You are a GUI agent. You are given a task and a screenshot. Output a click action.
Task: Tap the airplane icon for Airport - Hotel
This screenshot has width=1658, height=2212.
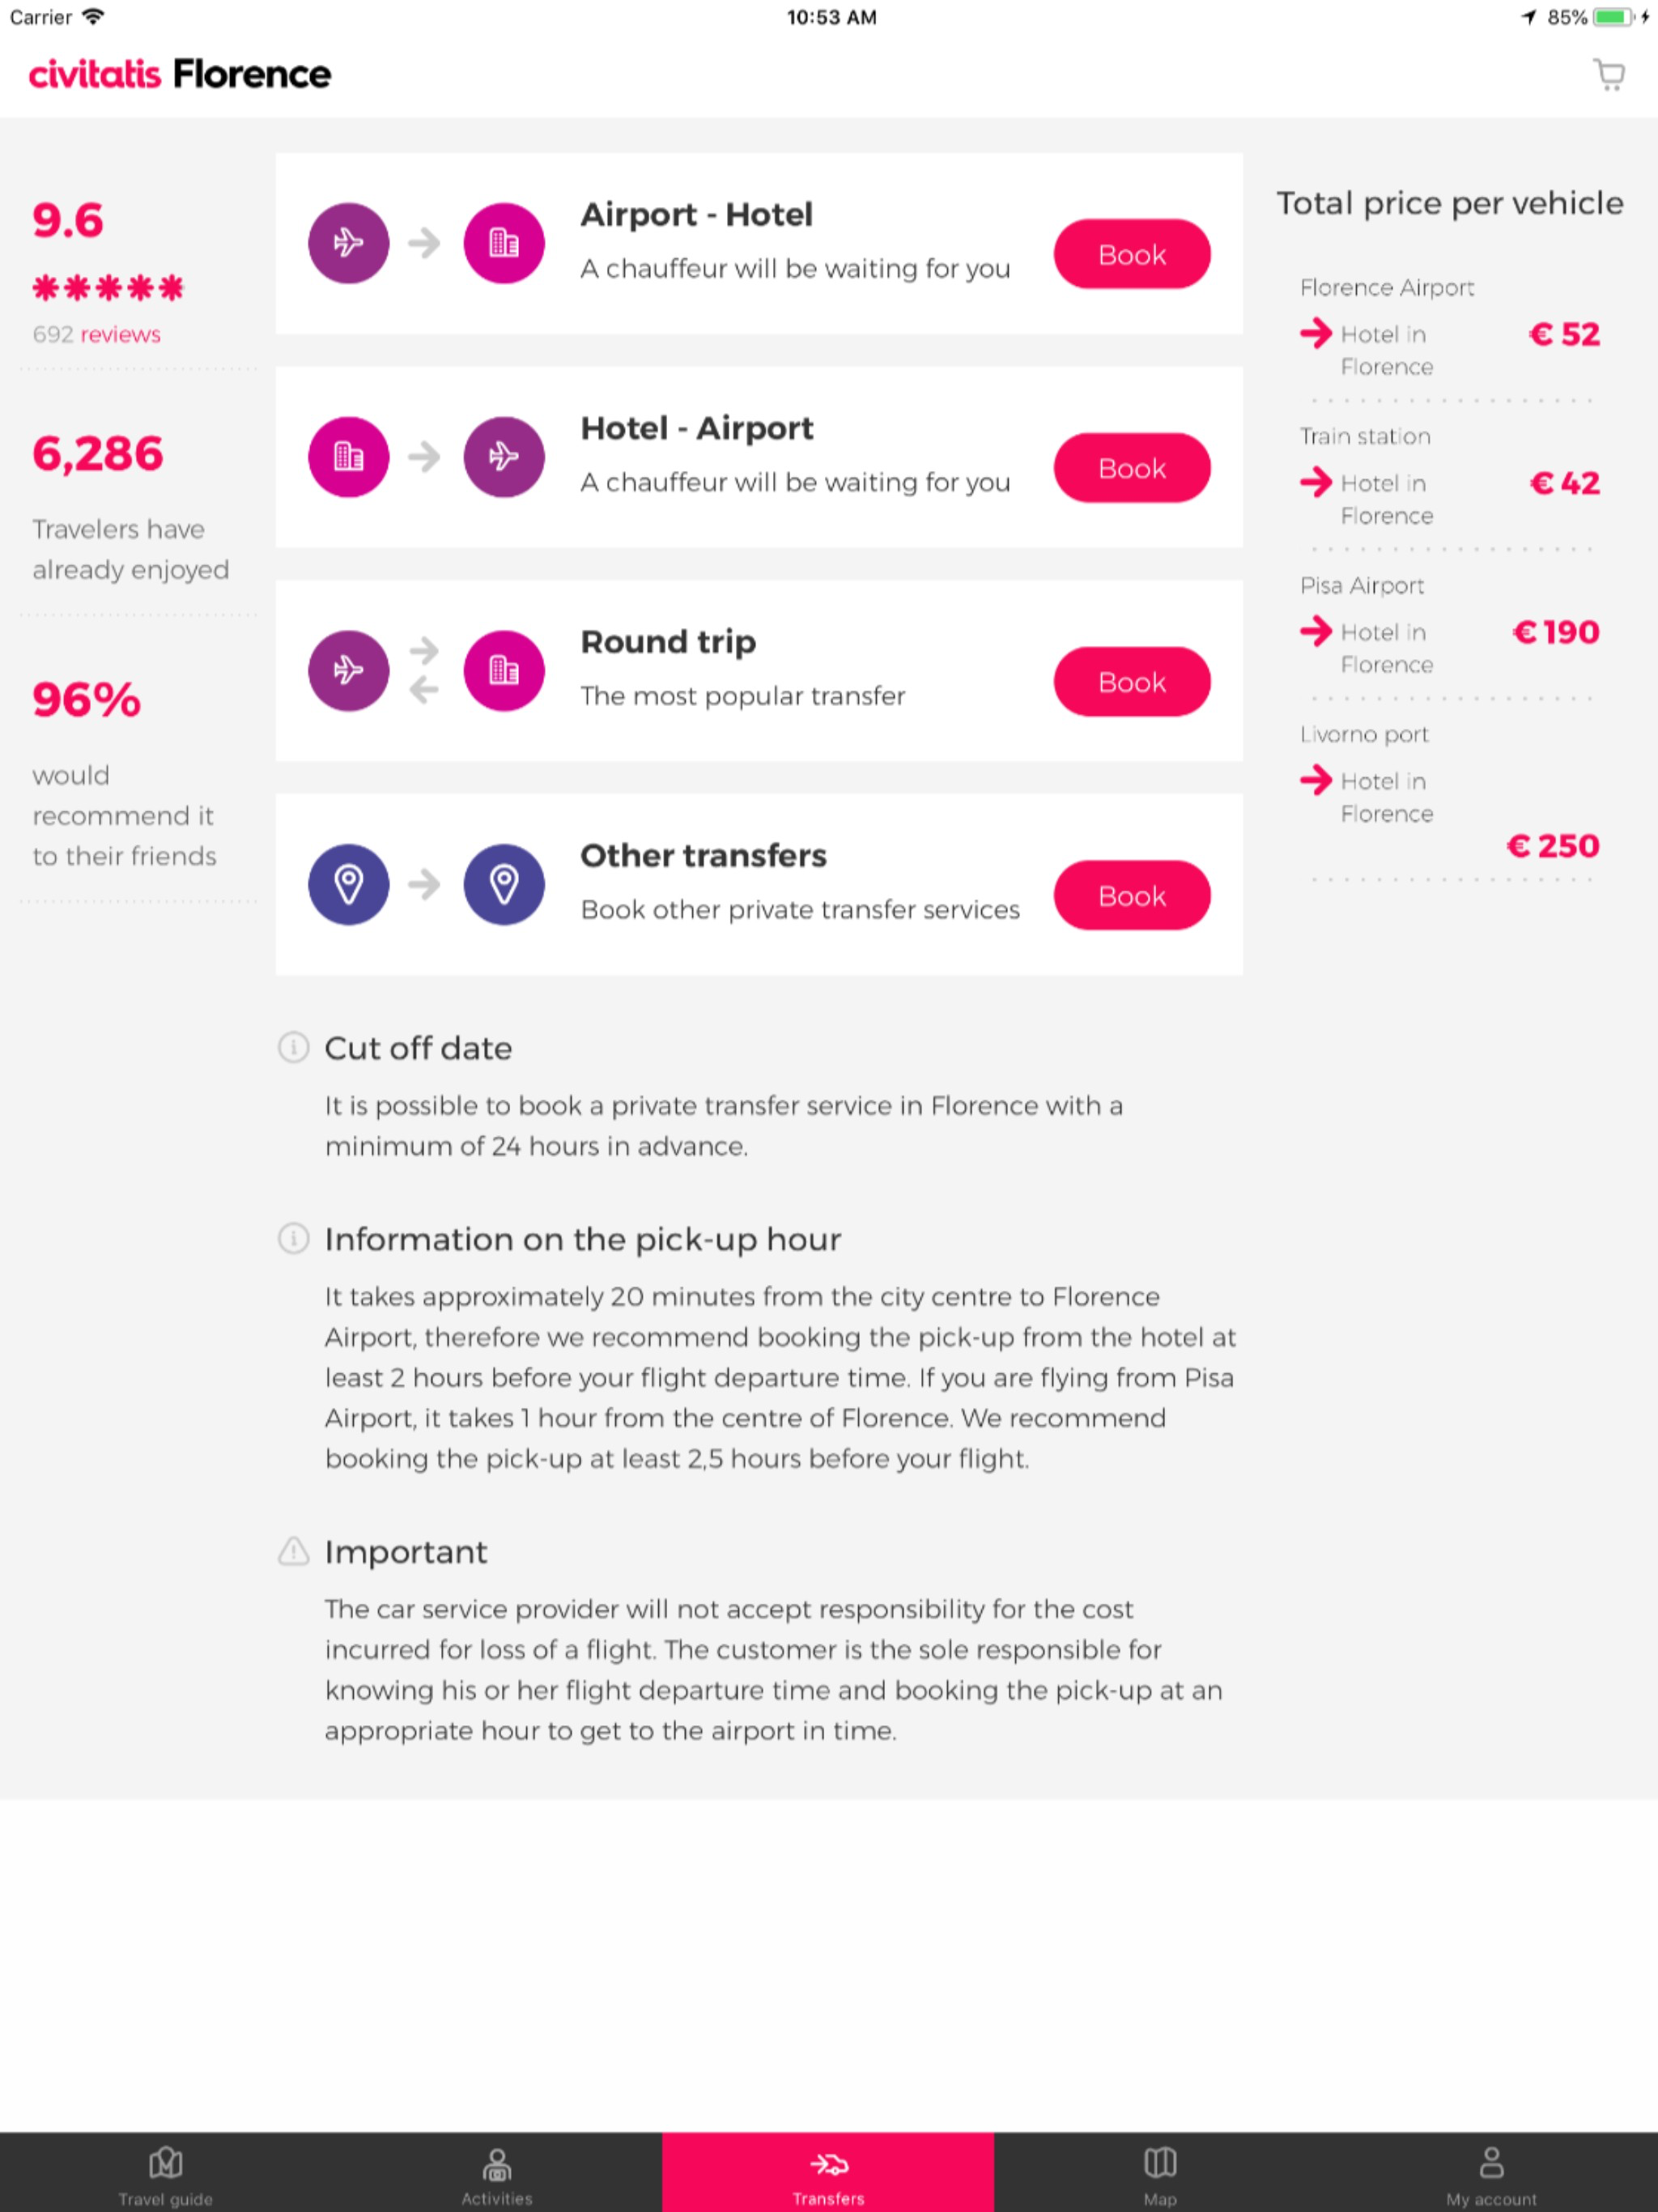coord(348,242)
